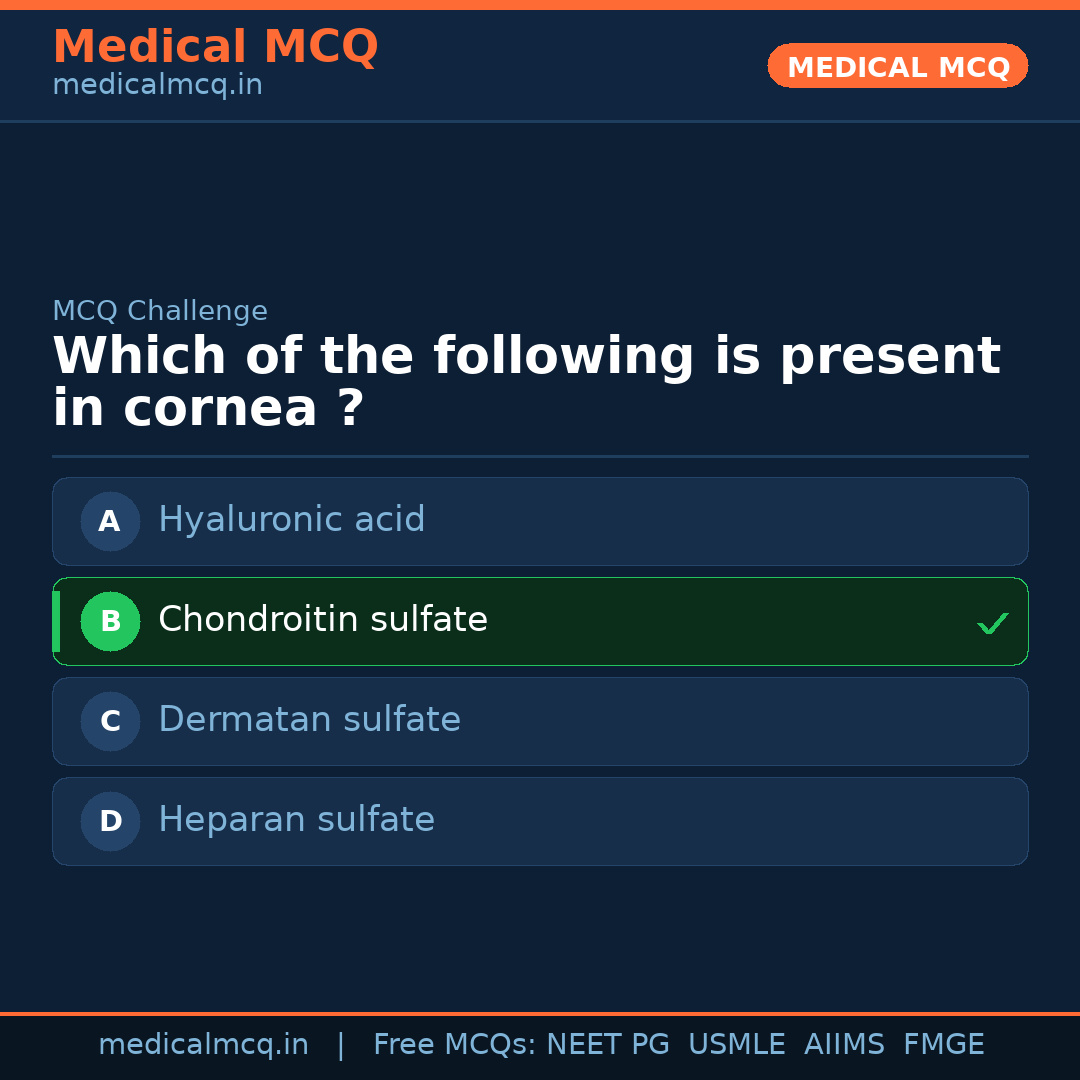The width and height of the screenshot is (1080, 1080).
Task: Open the NEET PG section in footer
Action: click(607, 1044)
